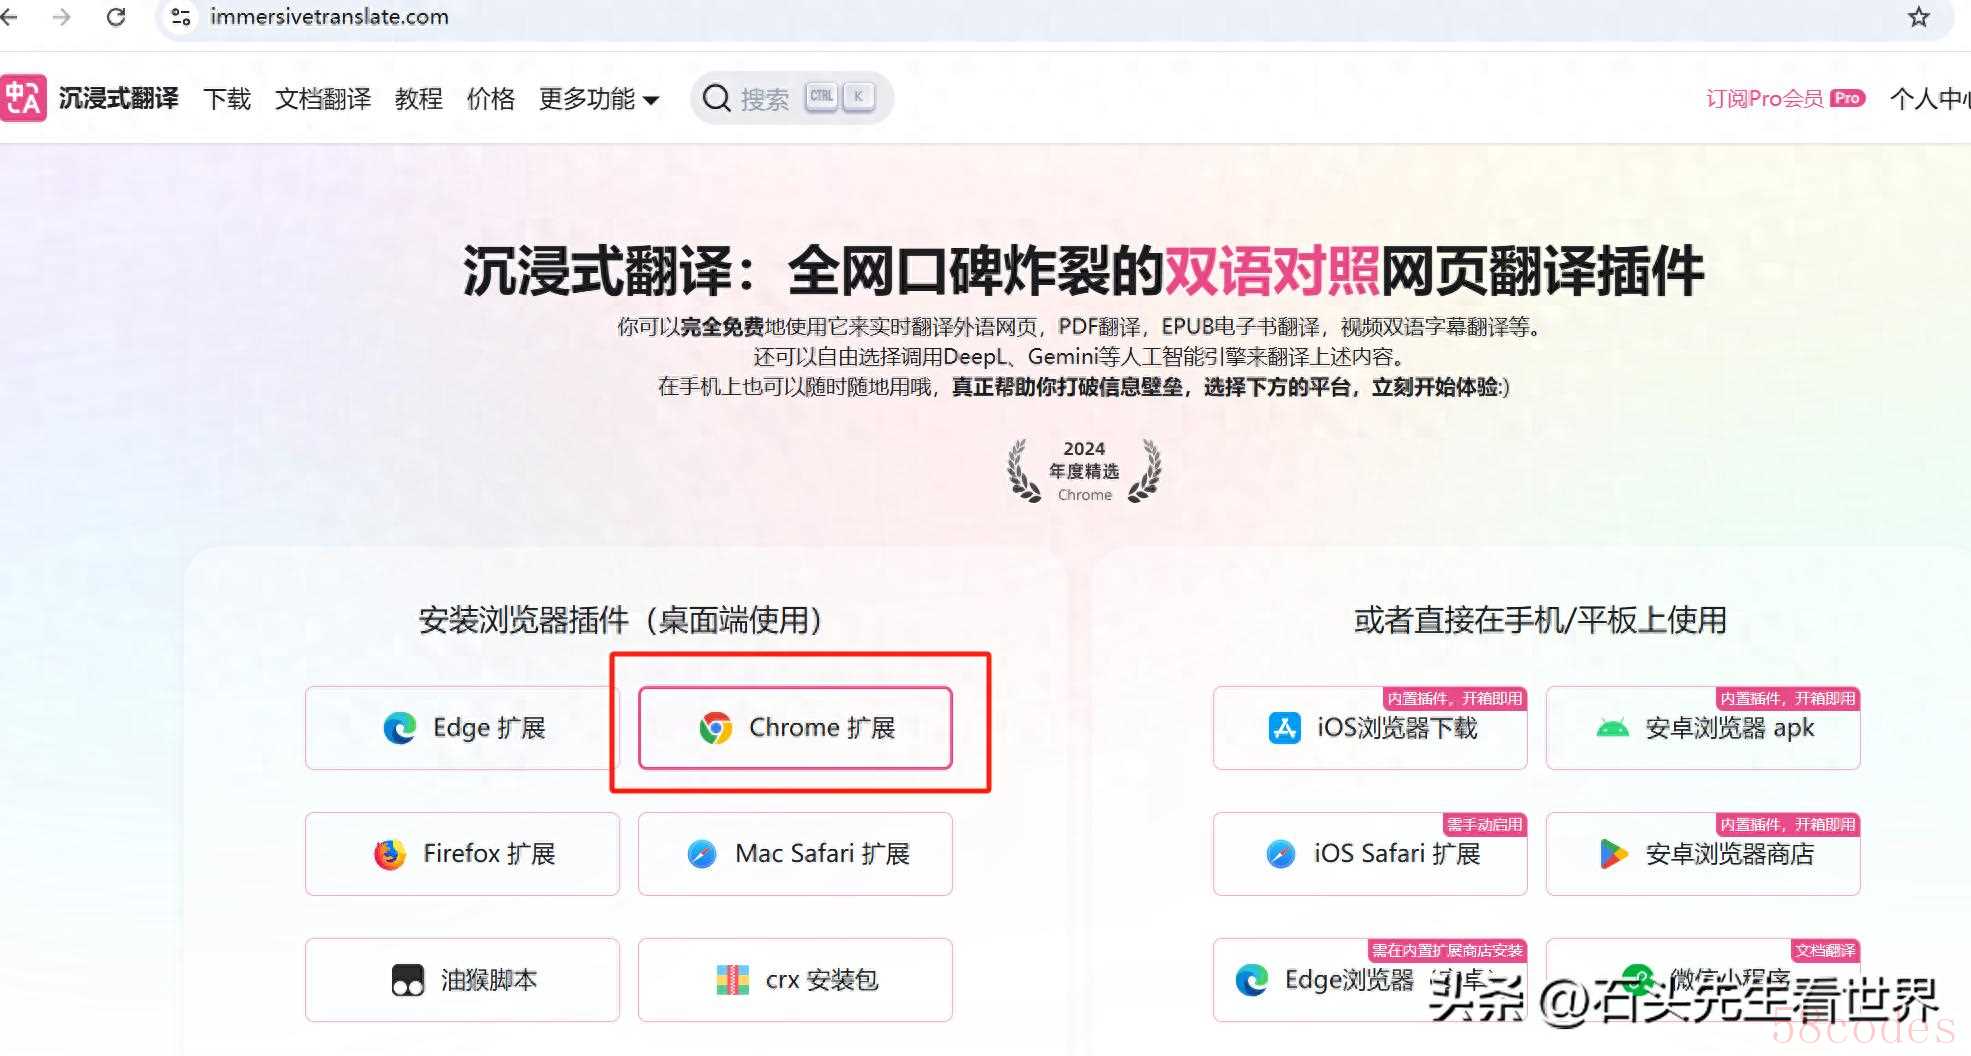
Task: Click the magnifier icon in the search box
Action: (716, 98)
